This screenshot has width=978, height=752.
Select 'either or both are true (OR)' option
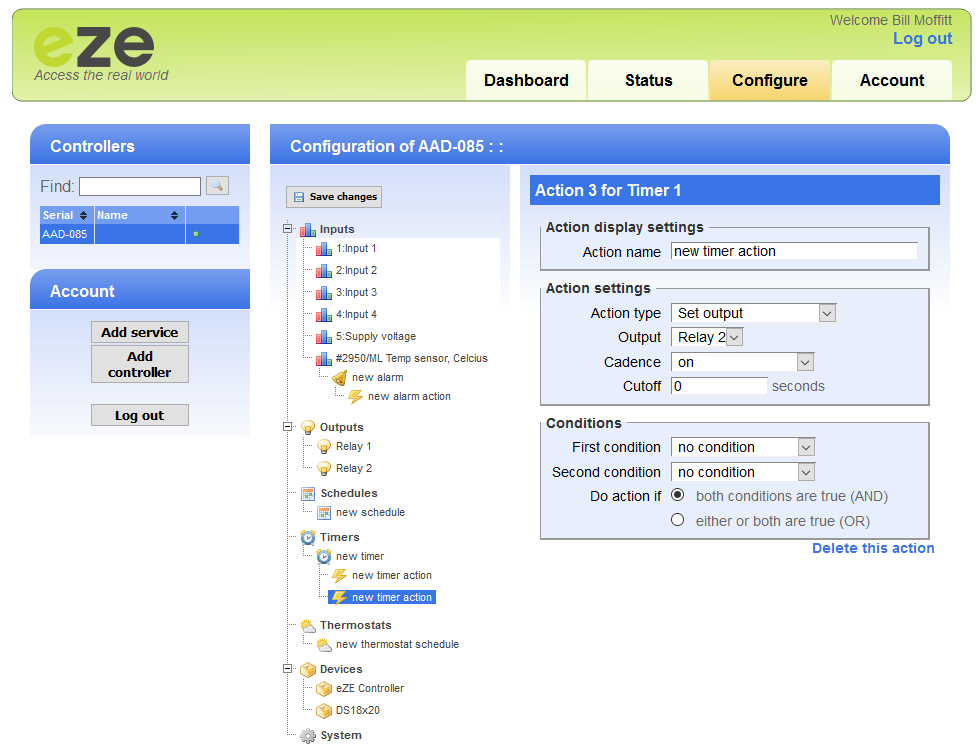point(678,521)
